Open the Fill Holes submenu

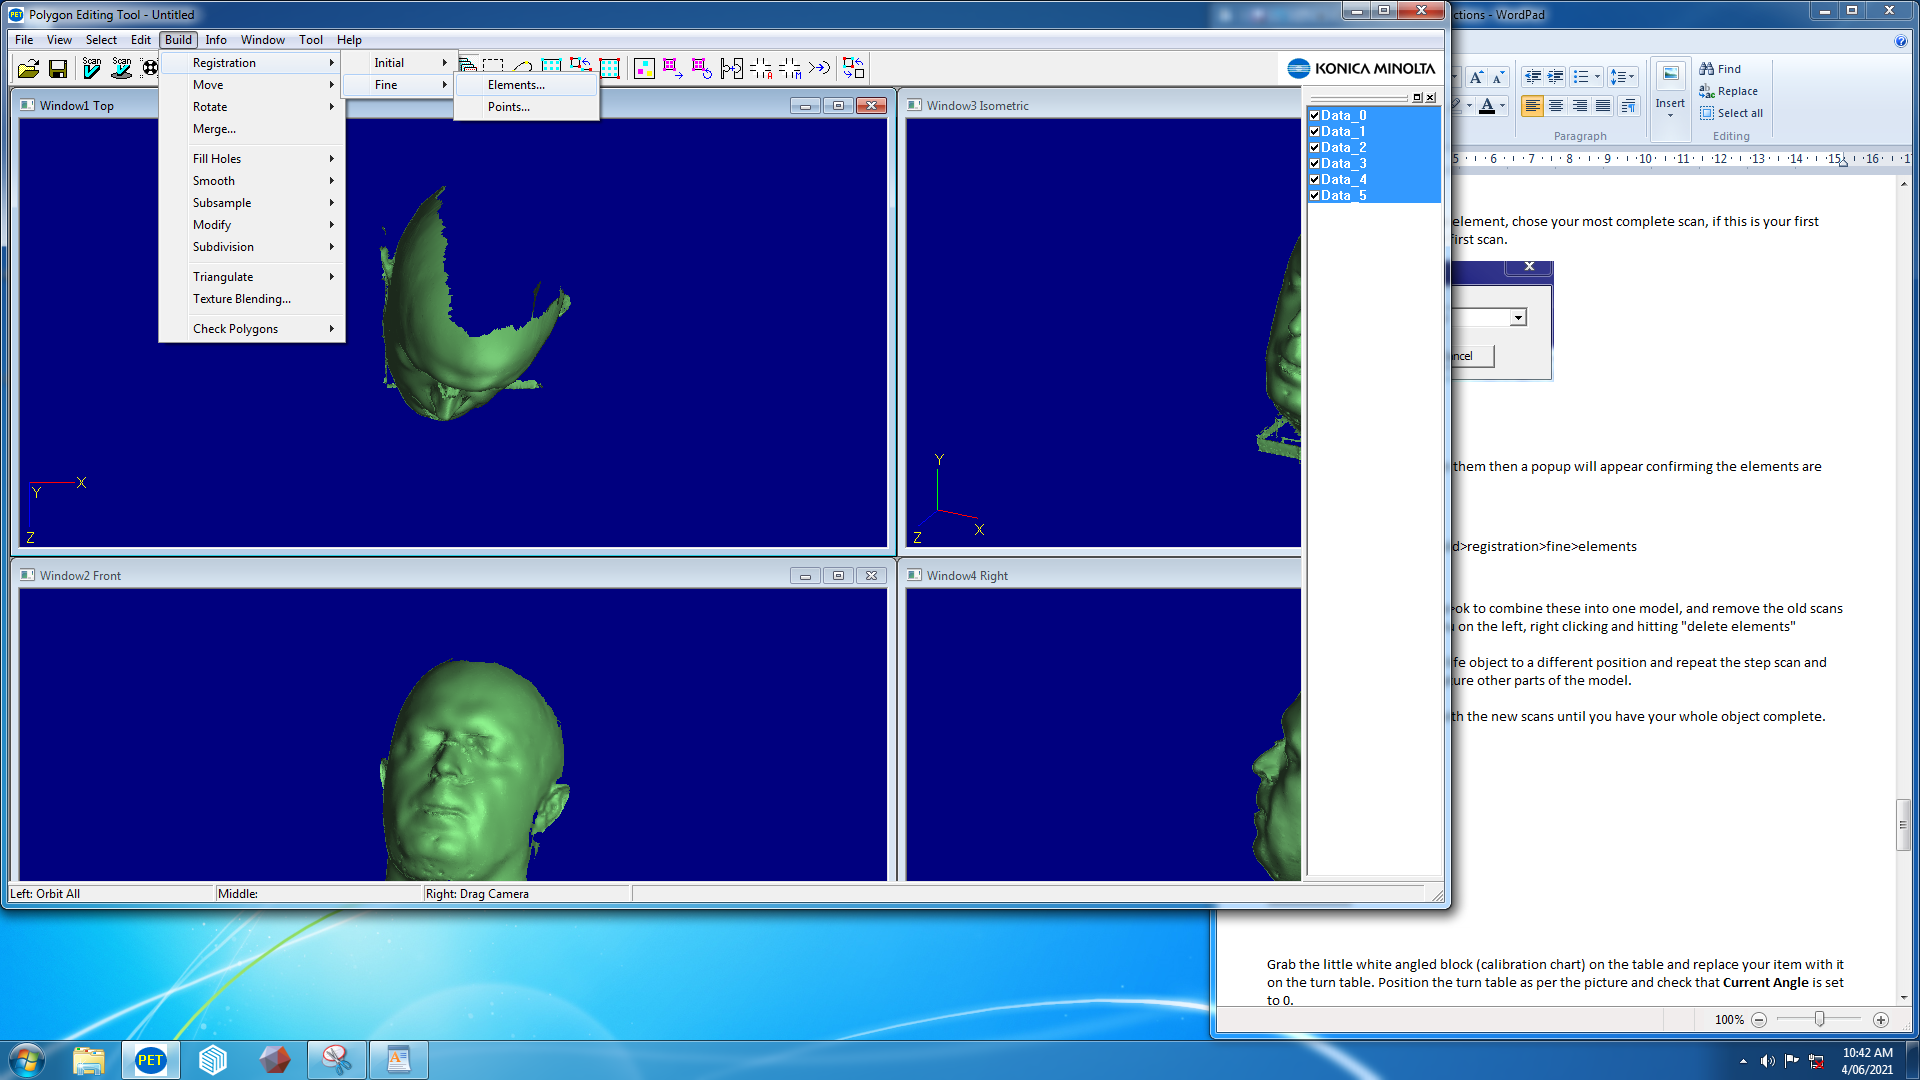[217, 159]
